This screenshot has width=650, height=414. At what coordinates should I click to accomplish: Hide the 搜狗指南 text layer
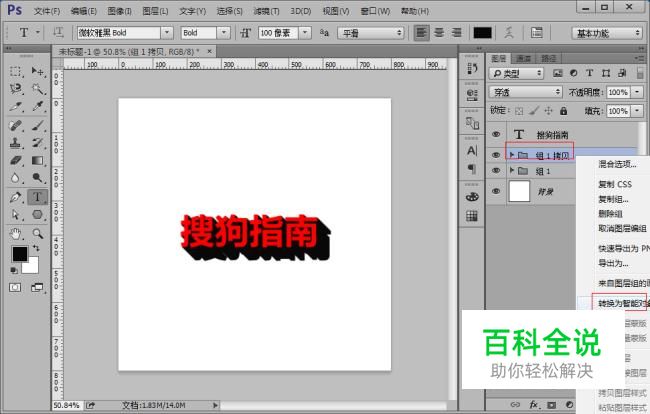coord(496,134)
